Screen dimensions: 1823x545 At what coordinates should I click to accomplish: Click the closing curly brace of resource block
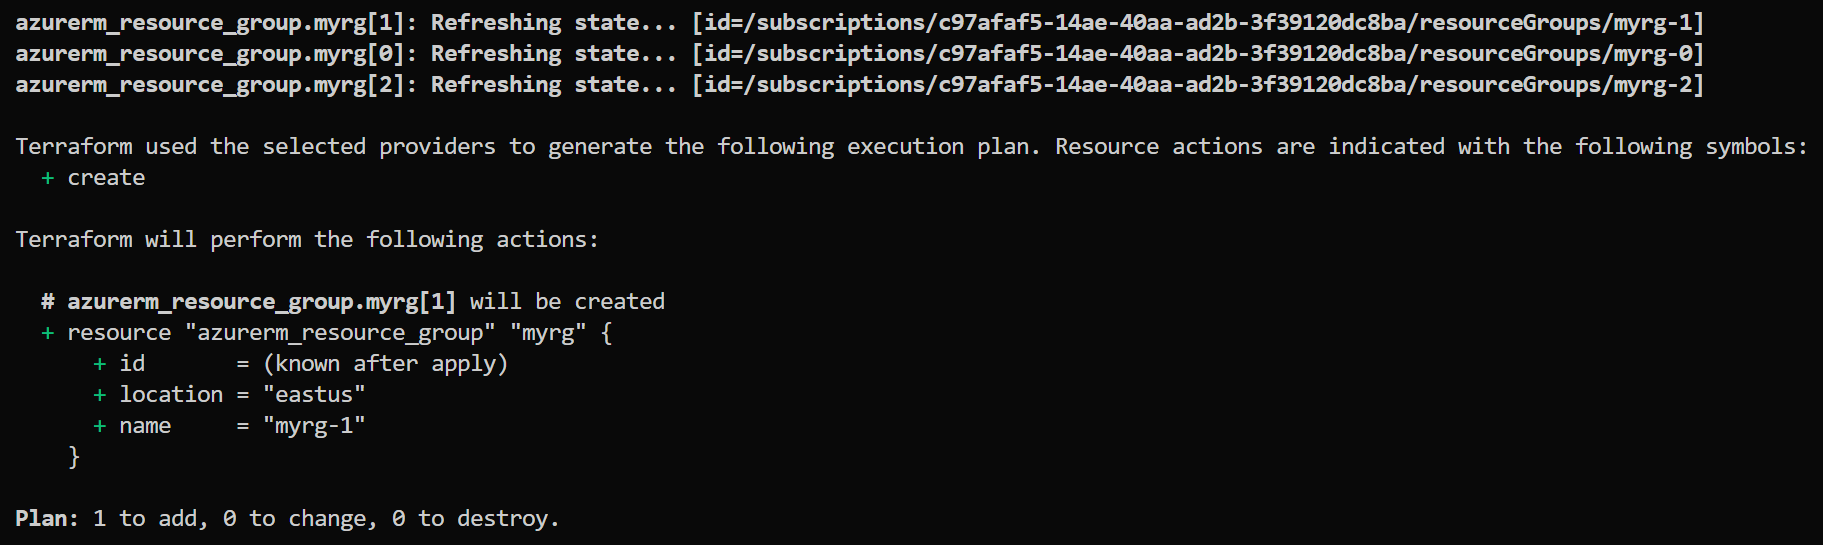coord(73,457)
